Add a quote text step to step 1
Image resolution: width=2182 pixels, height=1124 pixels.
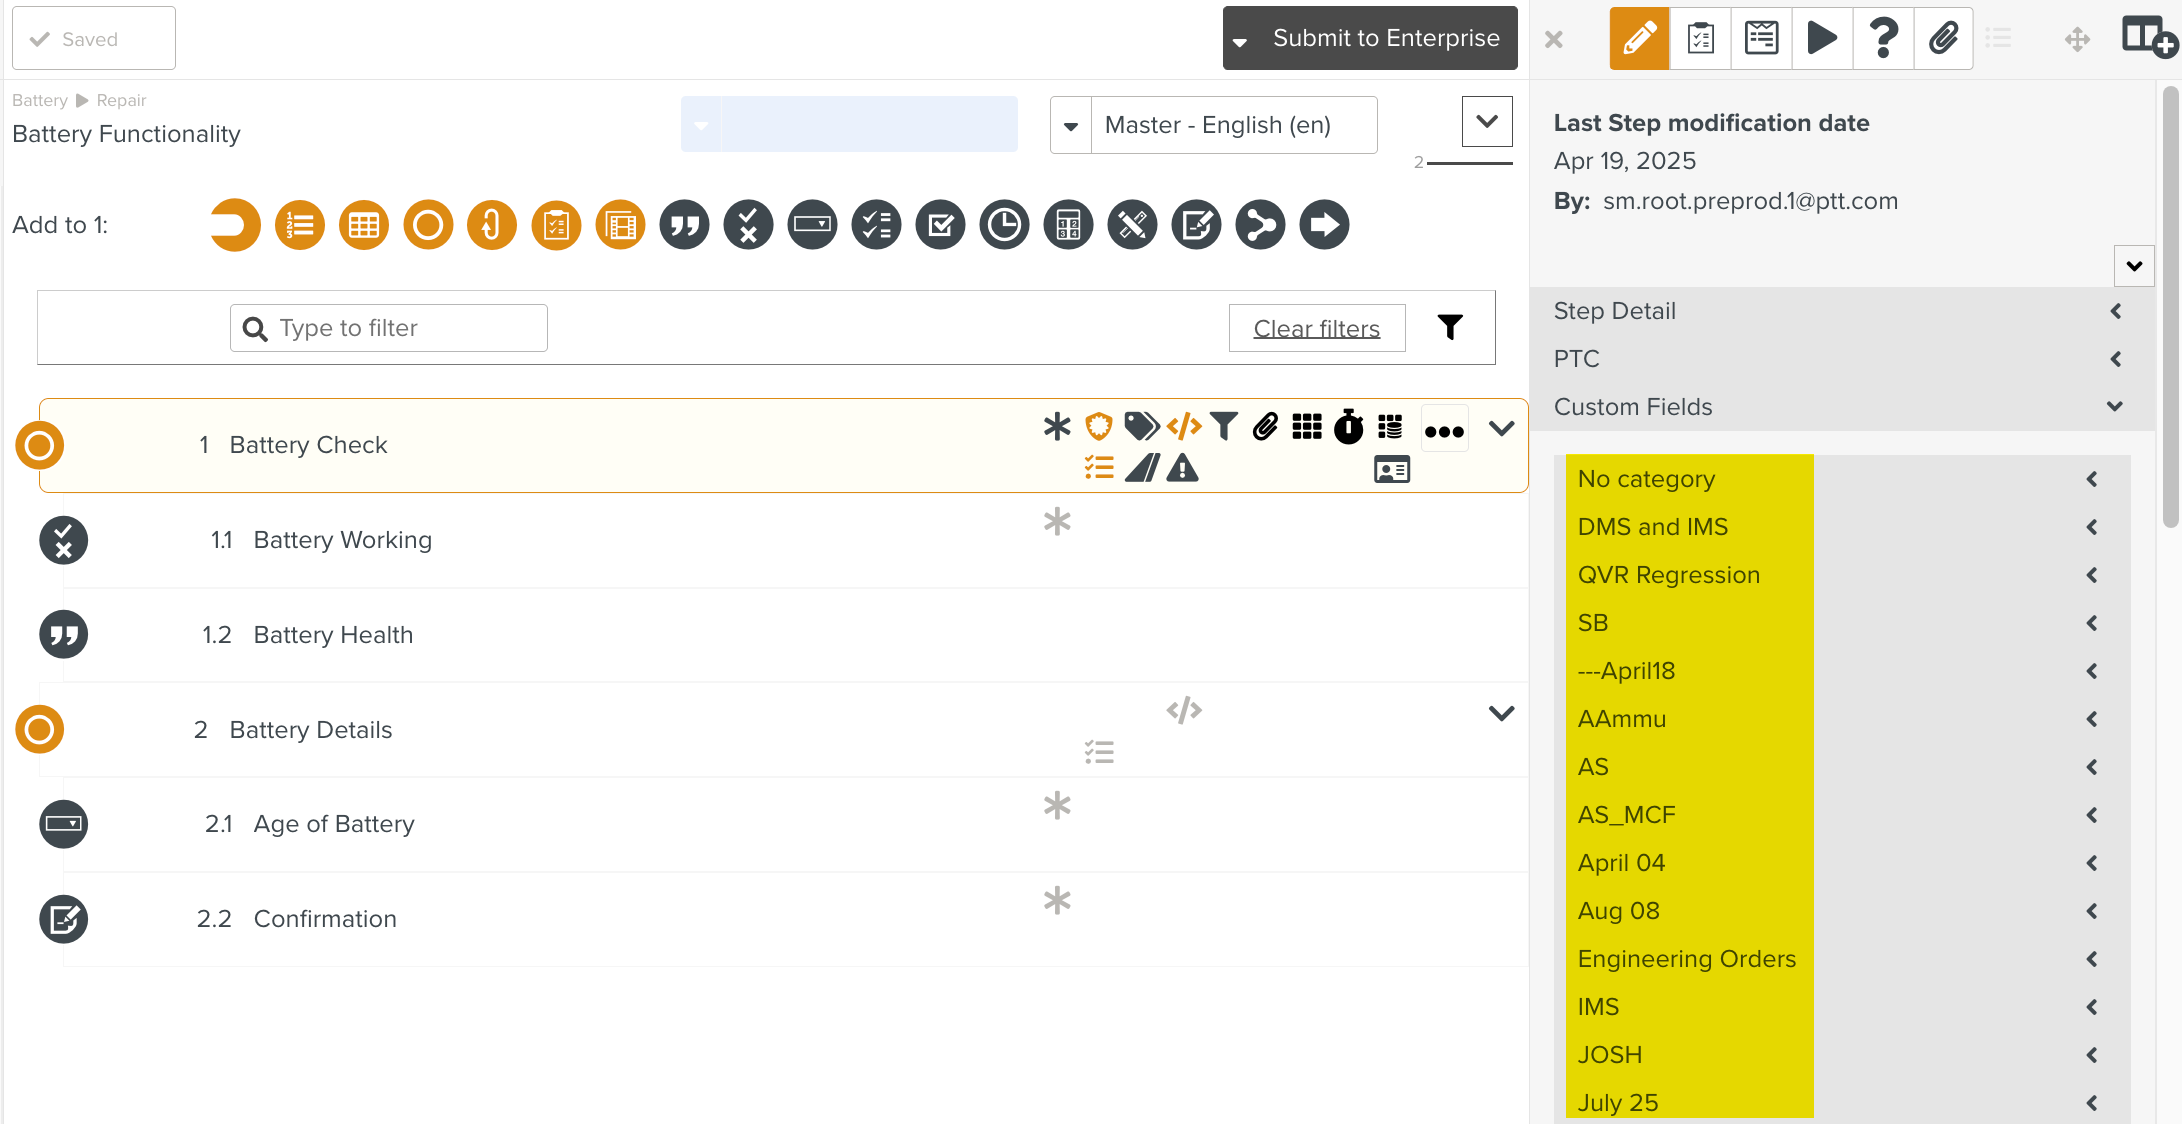click(x=684, y=225)
